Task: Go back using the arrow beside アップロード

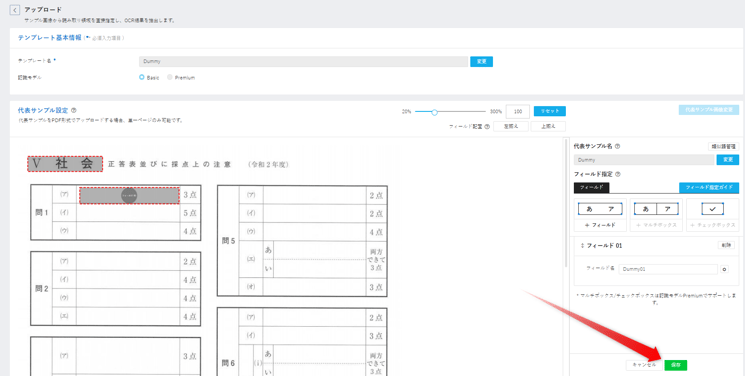Action: click(15, 10)
